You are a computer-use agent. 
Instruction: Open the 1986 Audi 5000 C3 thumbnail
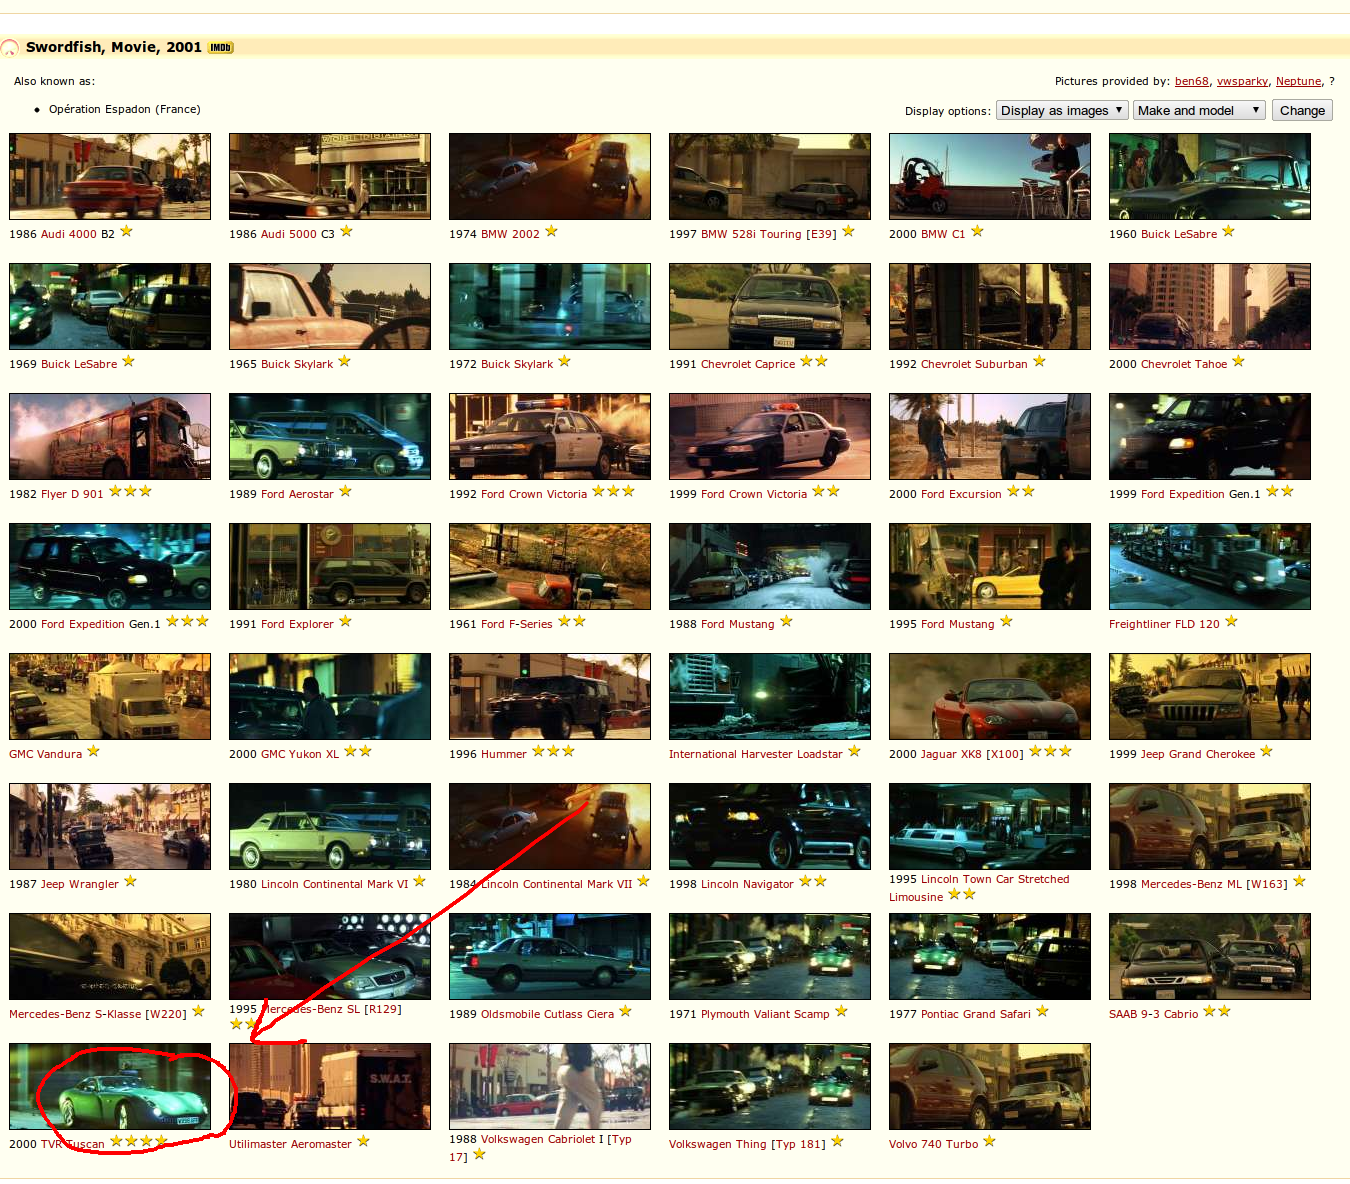coord(330,176)
